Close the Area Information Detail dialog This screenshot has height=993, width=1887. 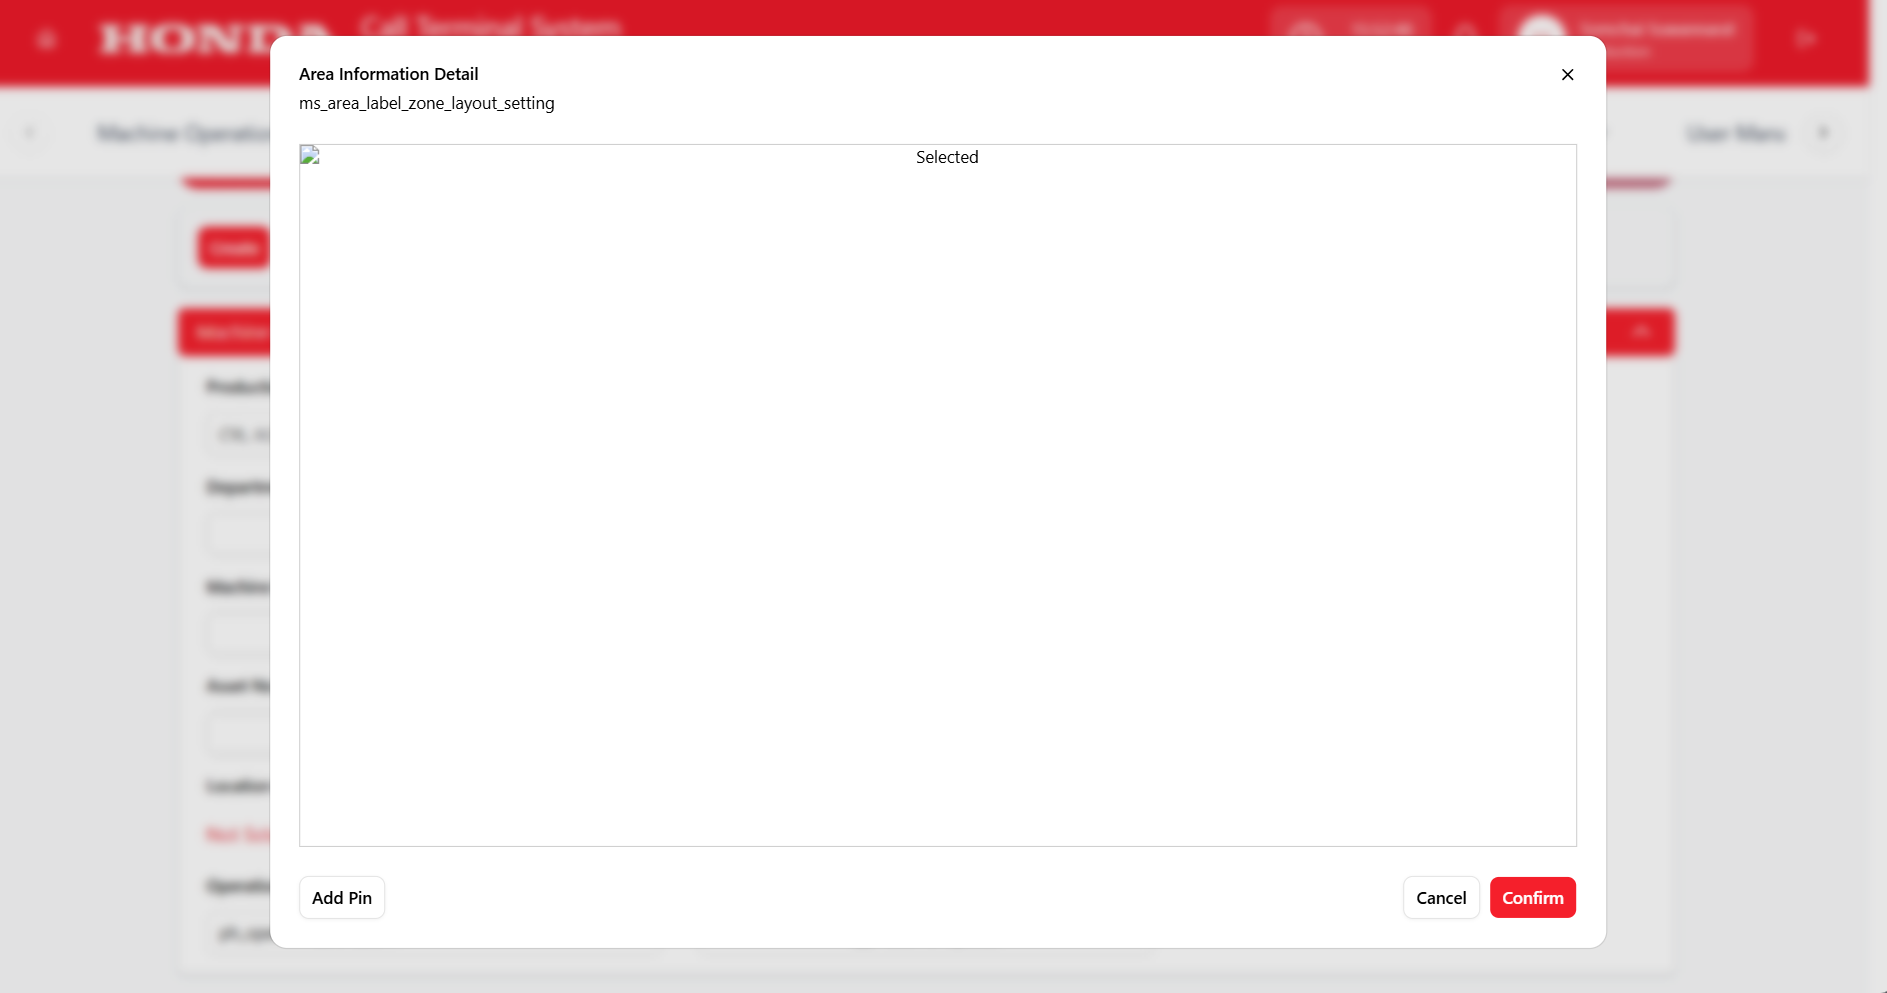pos(1567,75)
